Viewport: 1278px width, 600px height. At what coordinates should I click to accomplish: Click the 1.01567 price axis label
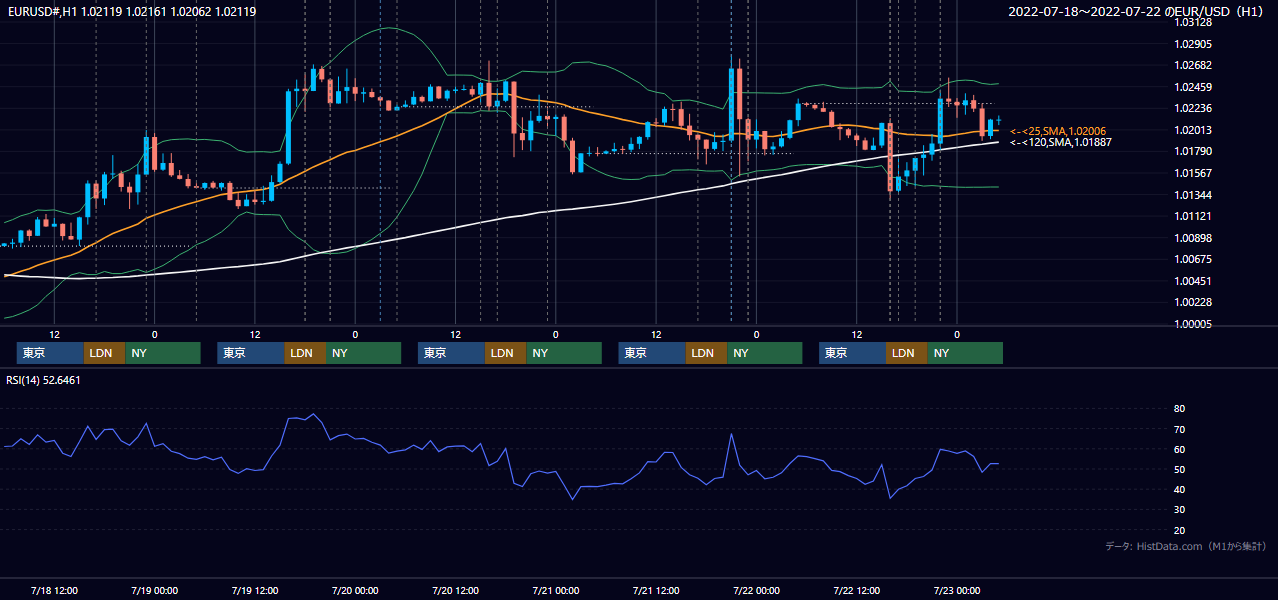coord(1194,173)
